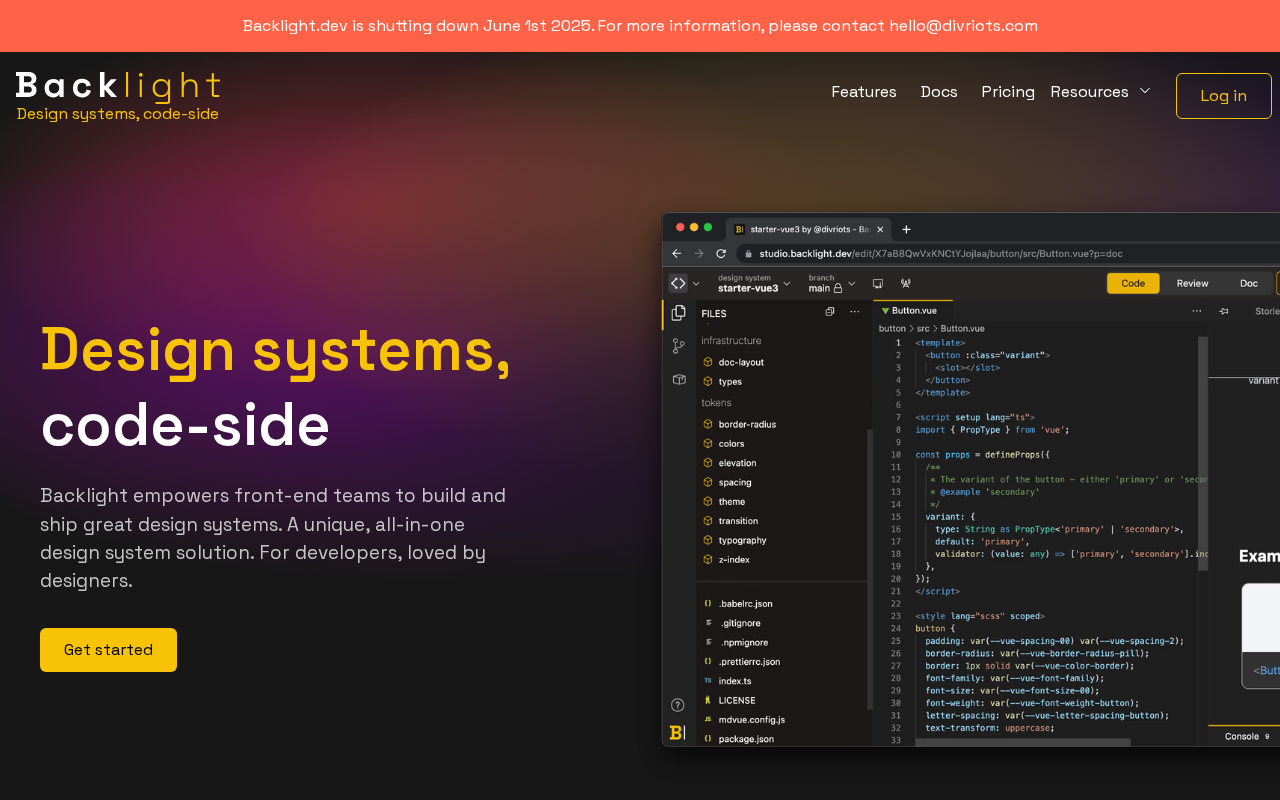The height and width of the screenshot is (800, 1280).
Task: Click the collapse all icon in Files panel
Action: tap(829, 312)
